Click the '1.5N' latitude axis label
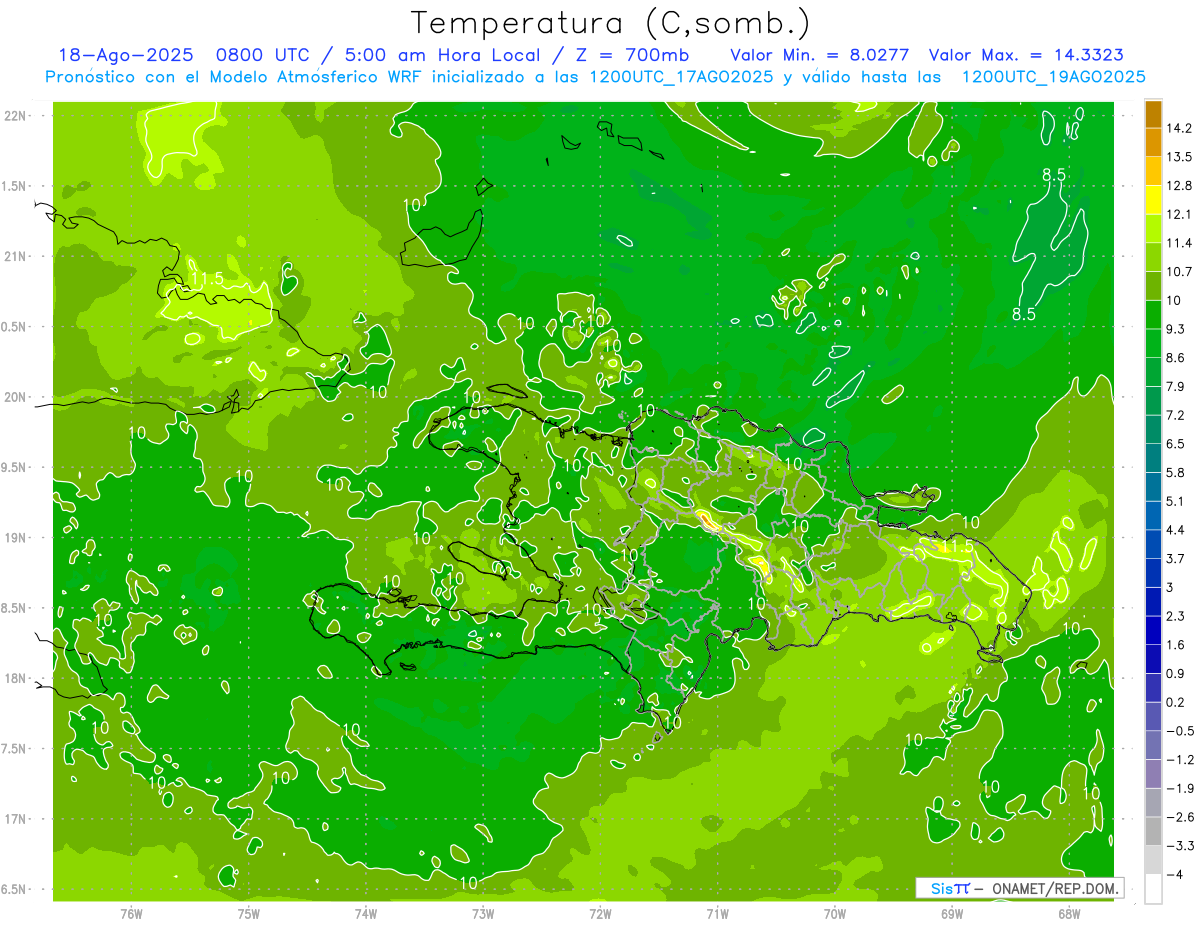This screenshot has width=1200, height=927. click(x=14, y=186)
